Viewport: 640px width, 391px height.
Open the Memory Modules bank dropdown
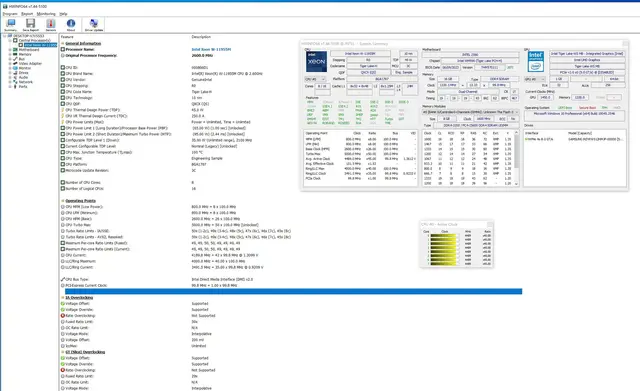click(470, 112)
